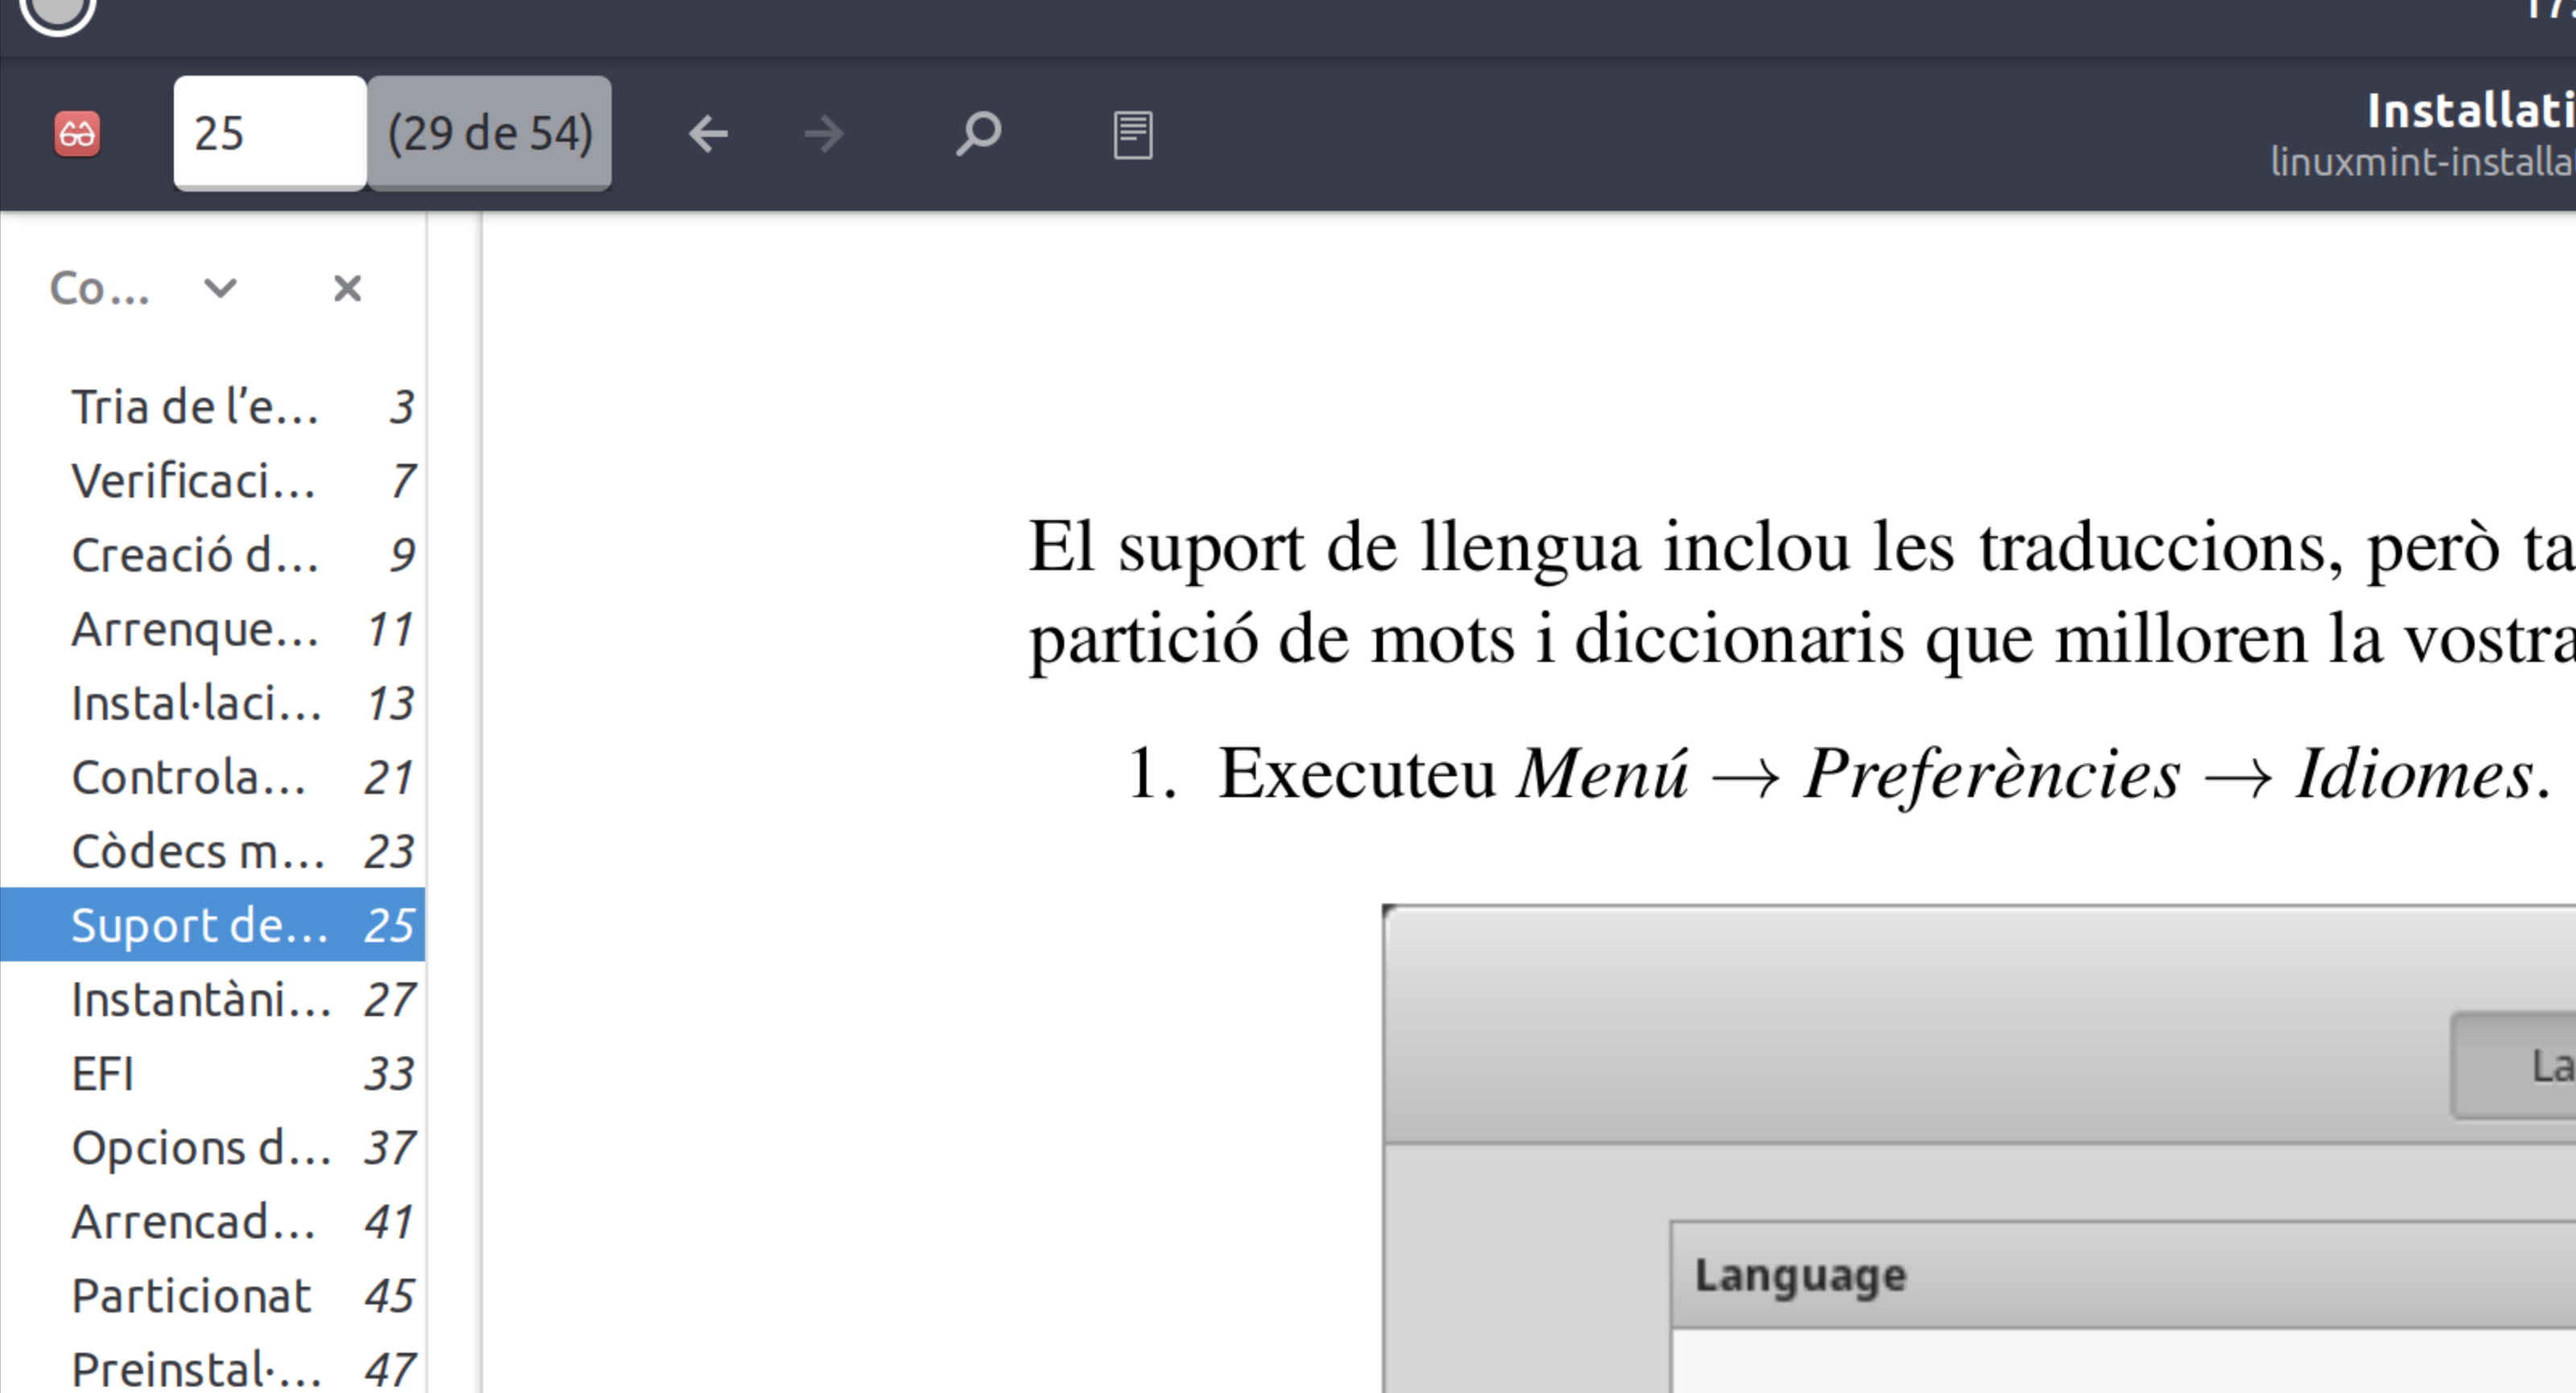2576x1393 pixels.
Task: Click the linuxmint-installa… file name subtitle
Action: (x=2422, y=161)
